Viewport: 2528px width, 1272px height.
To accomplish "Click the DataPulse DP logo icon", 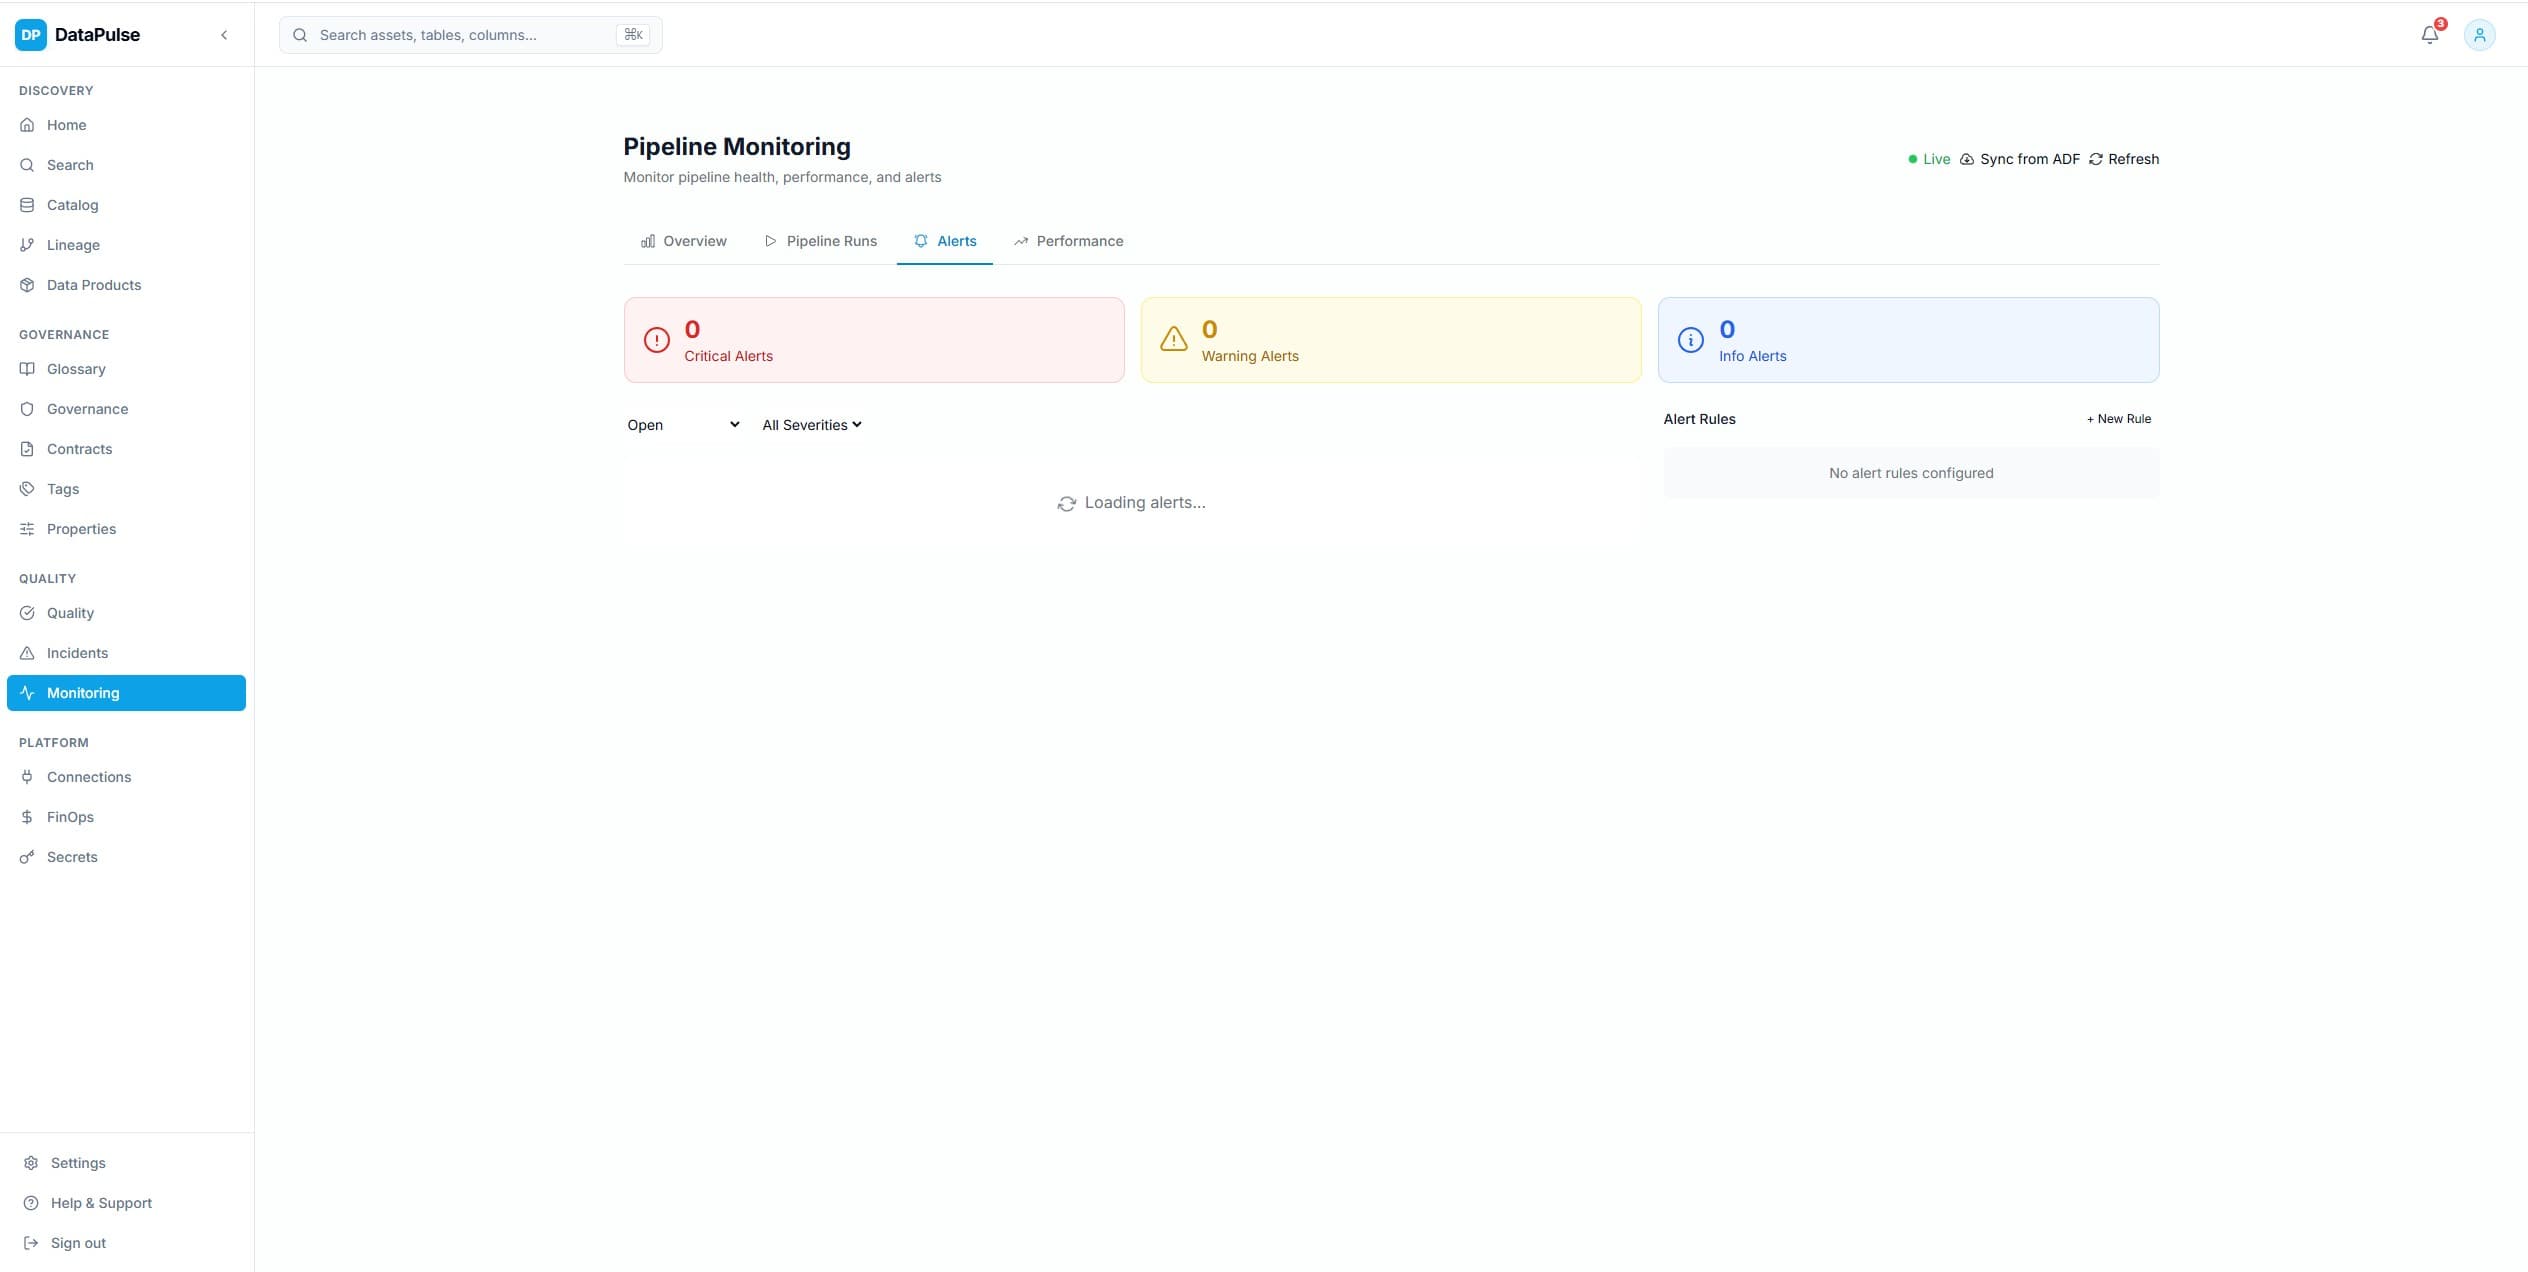I will click(x=30, y=34).
